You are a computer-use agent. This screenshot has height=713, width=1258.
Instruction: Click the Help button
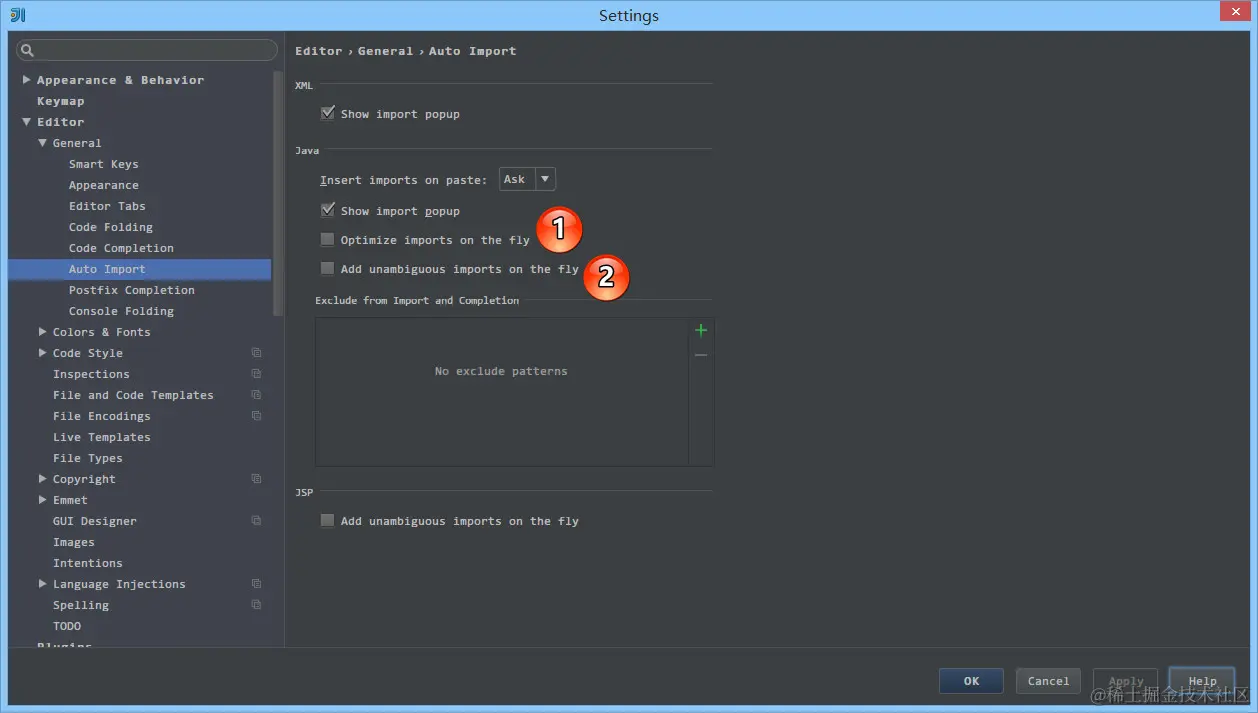point(1201,681)
